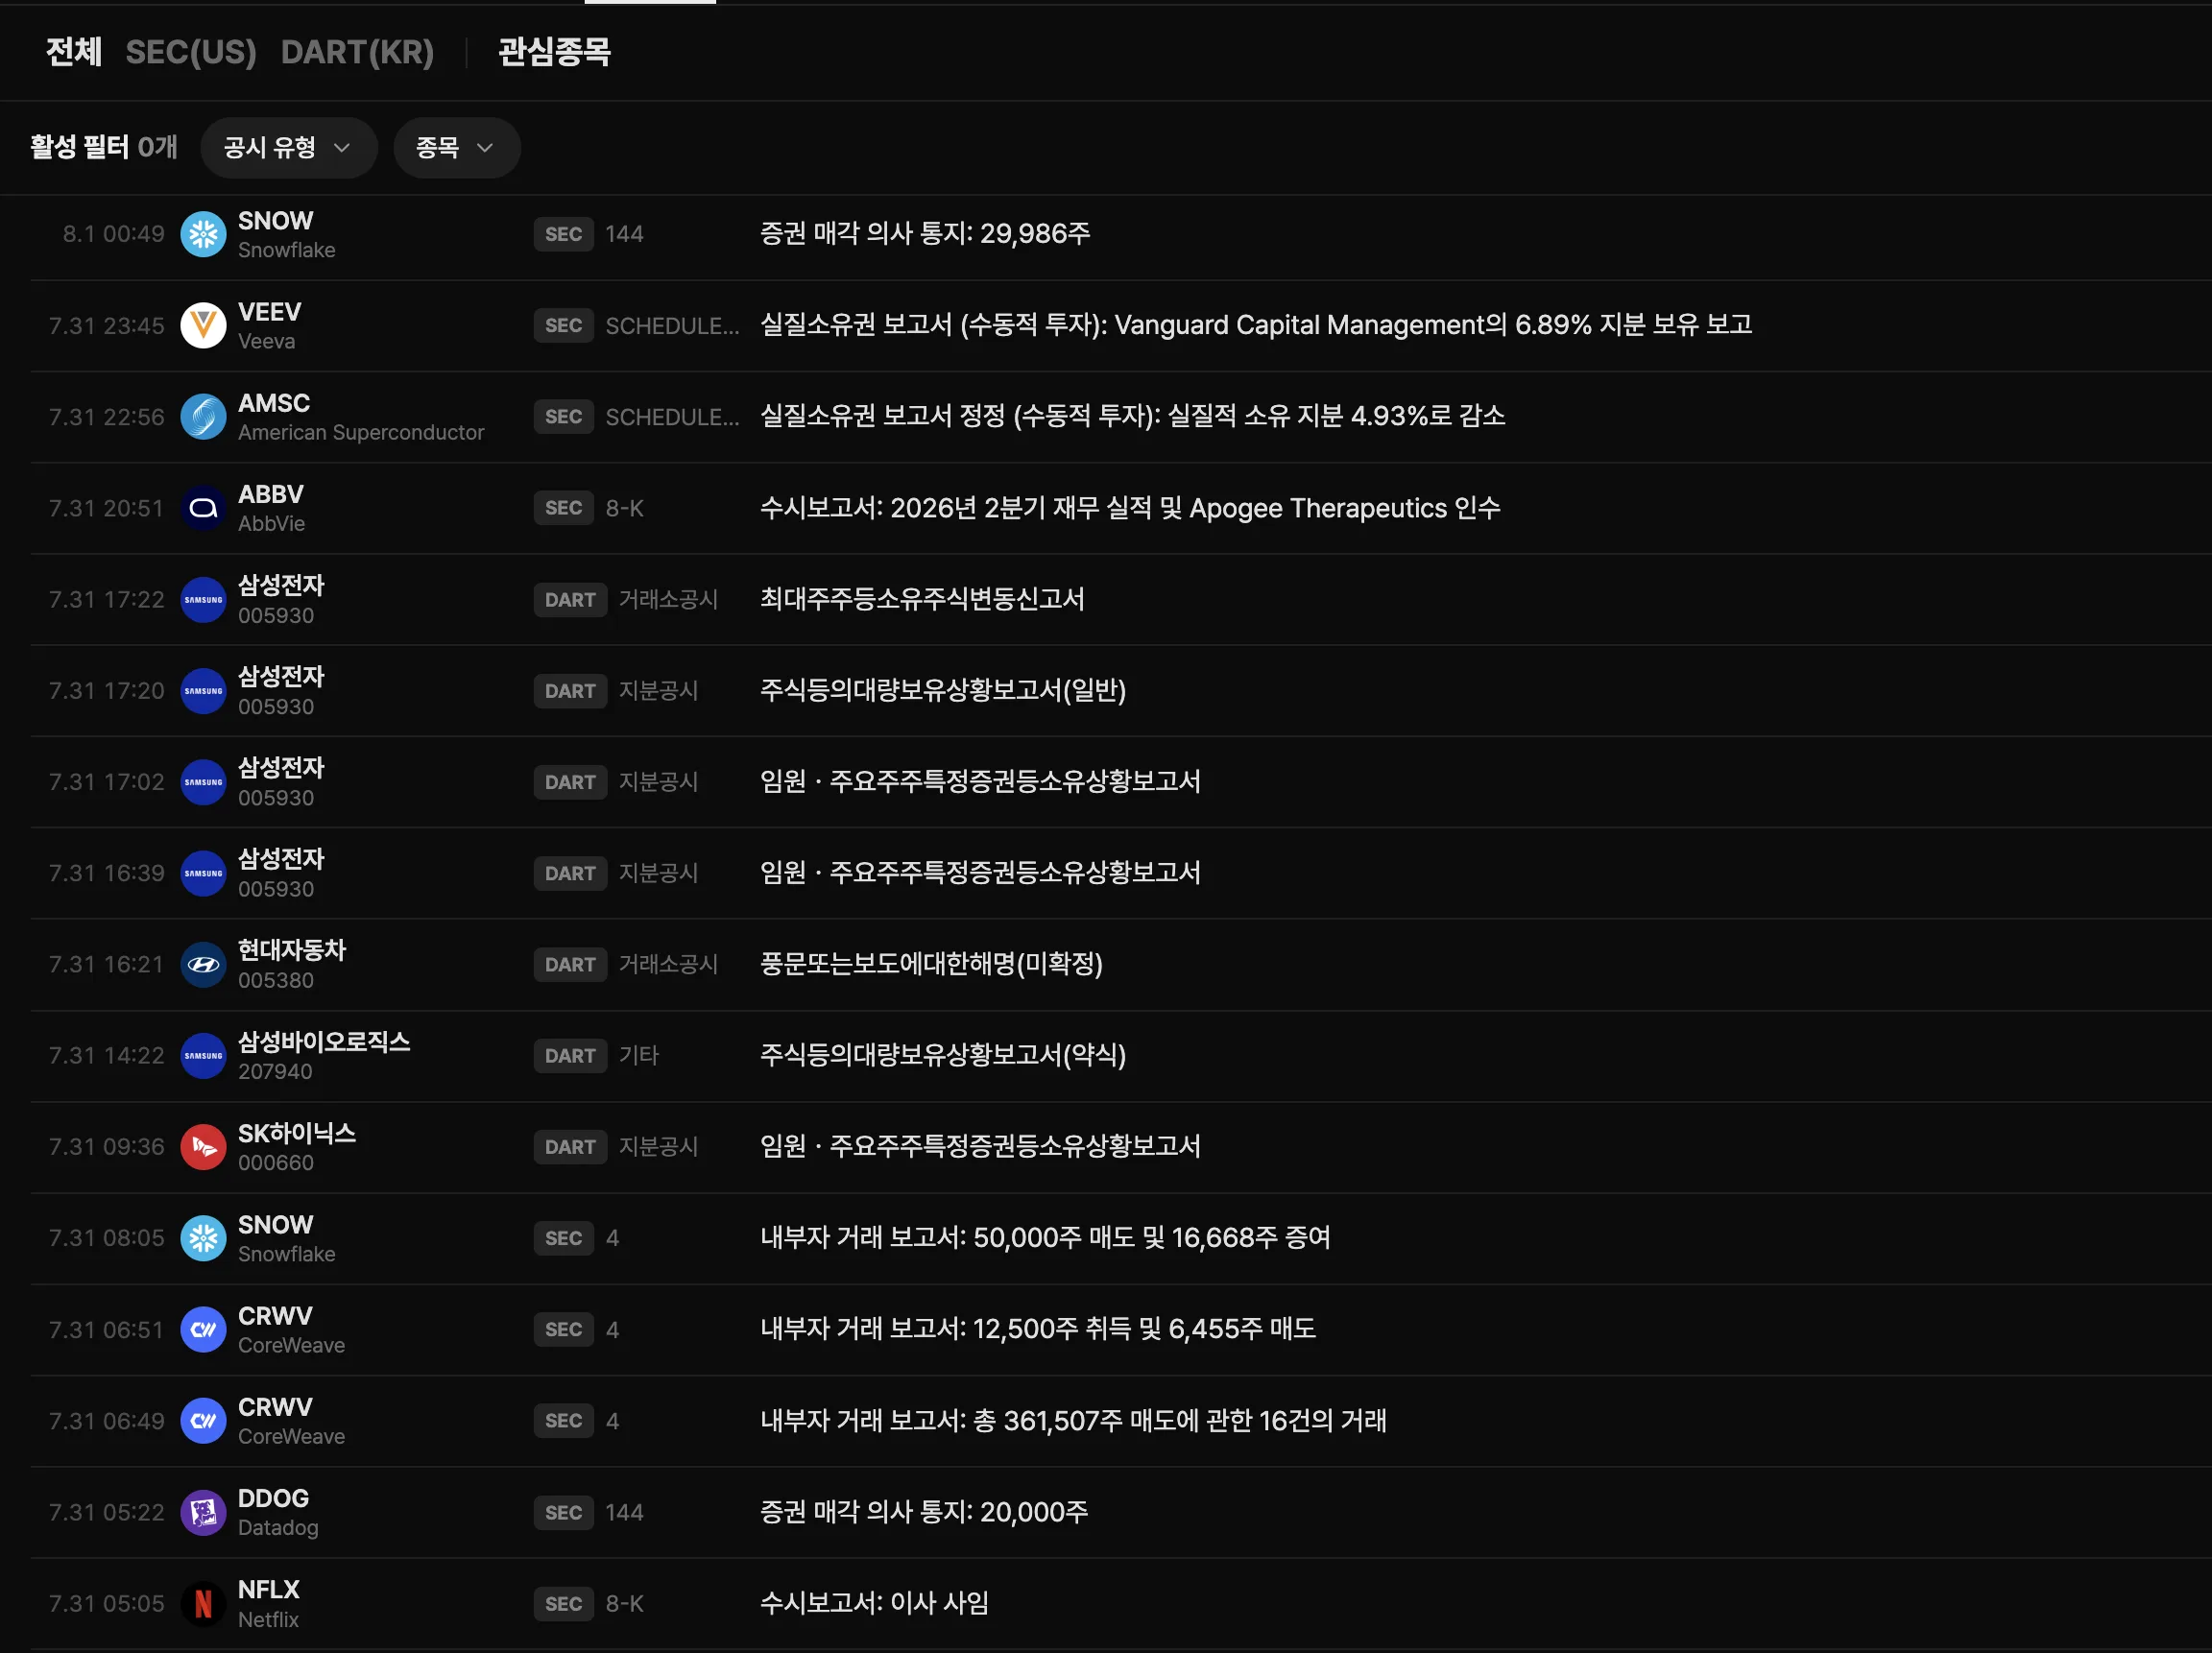
Task: Click the Veeva logo icon
Action: click(203, 326)
